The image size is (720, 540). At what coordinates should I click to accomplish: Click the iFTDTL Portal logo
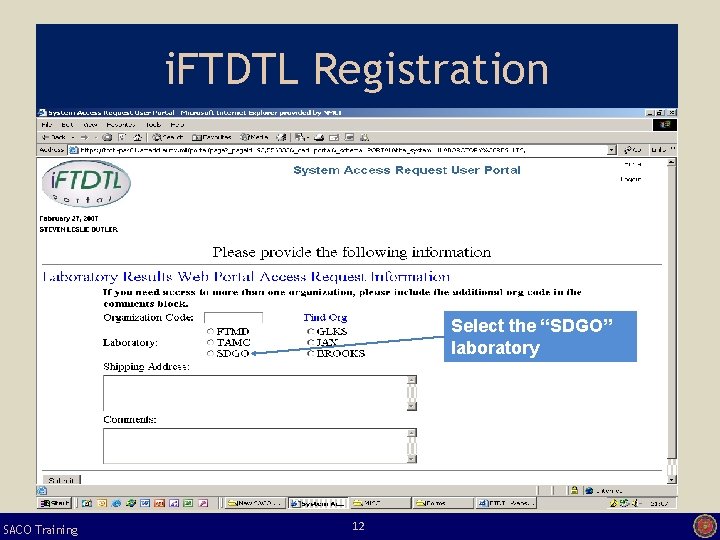click(x=86, y=183)
